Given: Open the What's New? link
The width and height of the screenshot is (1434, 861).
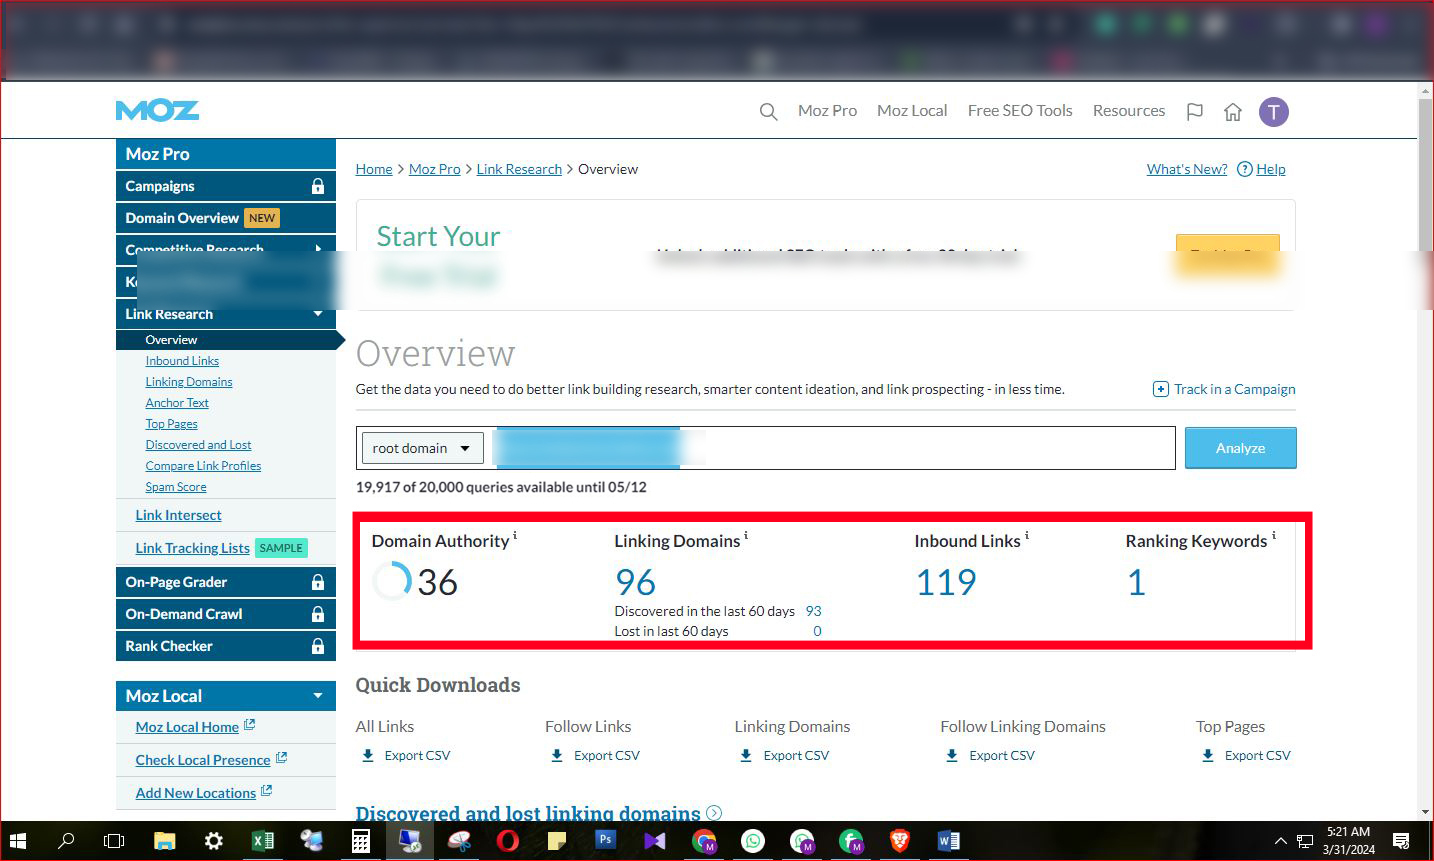Looking at the screenshot, I should [x=1186, y=169].
